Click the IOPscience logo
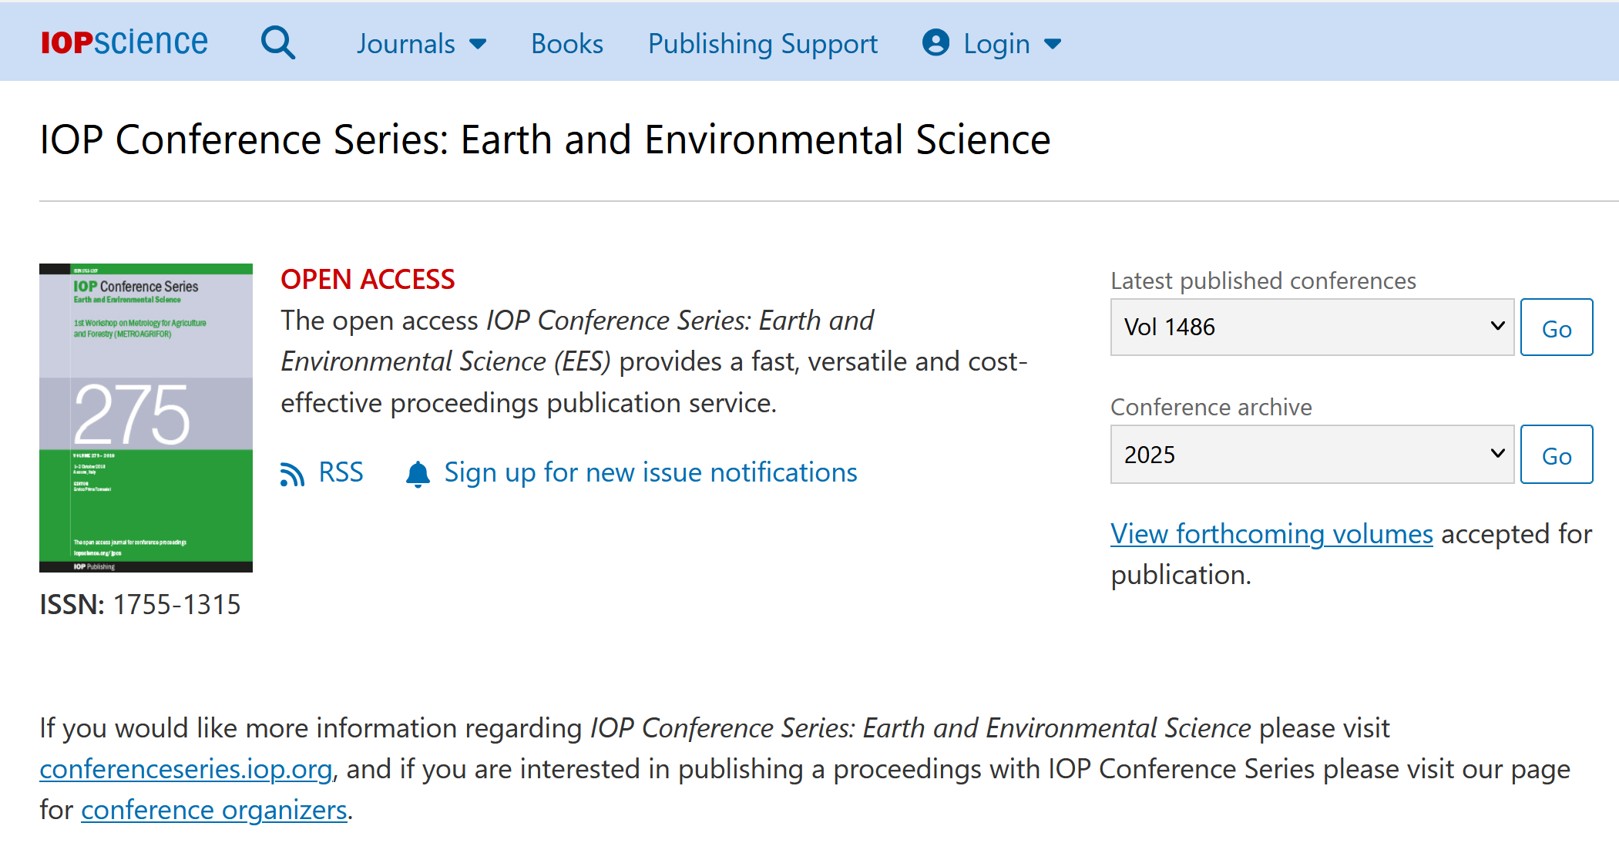The height and width of the screenshot is (853, 1619). (x=124, y=42)
